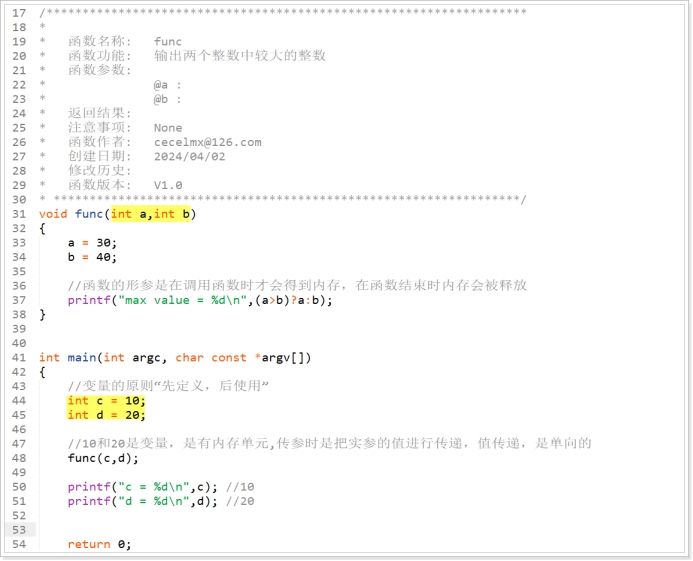
Task: Click the comment label 返回结果
Action: (x=99, y=113)
